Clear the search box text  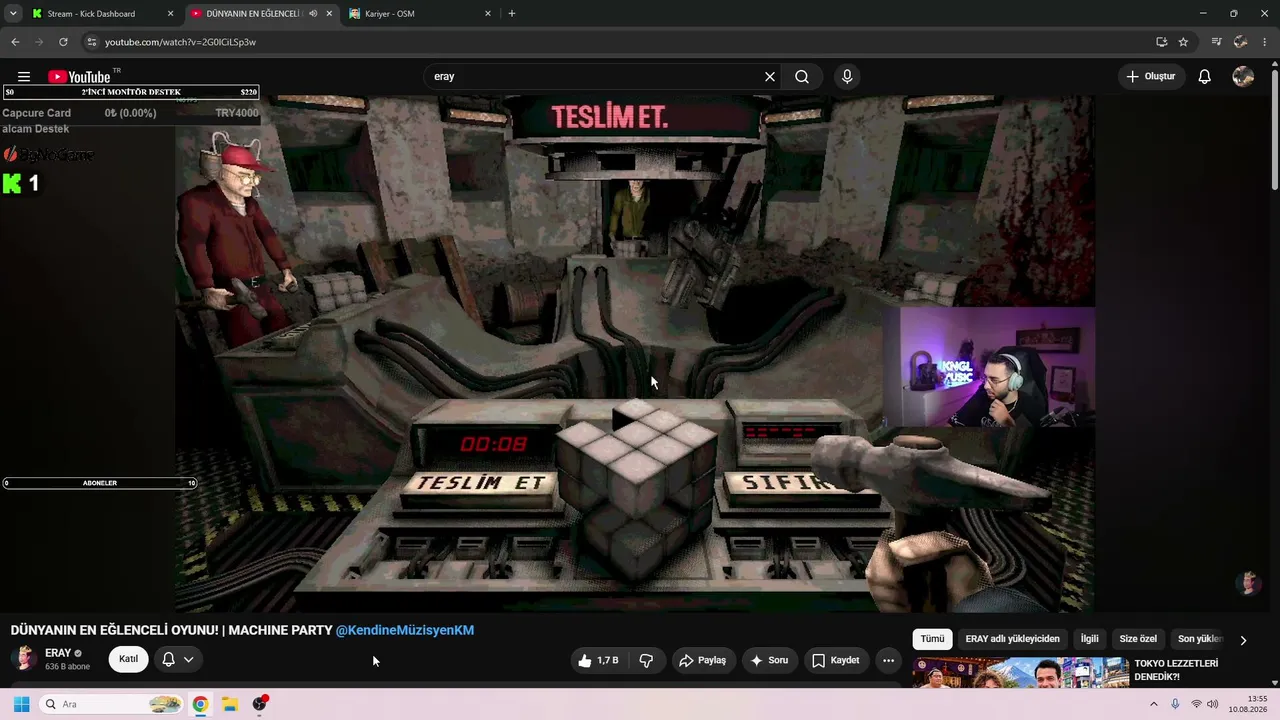(770, 77)
